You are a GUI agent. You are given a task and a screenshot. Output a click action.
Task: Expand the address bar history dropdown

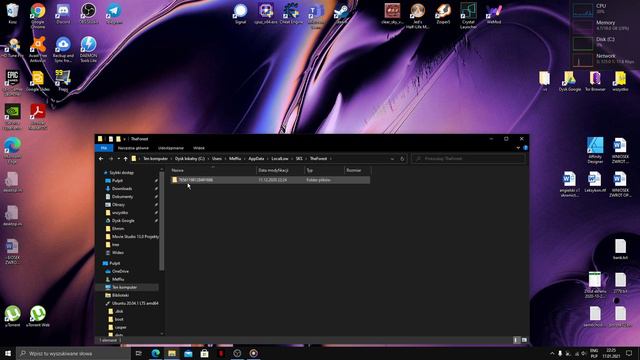point(392,158)
